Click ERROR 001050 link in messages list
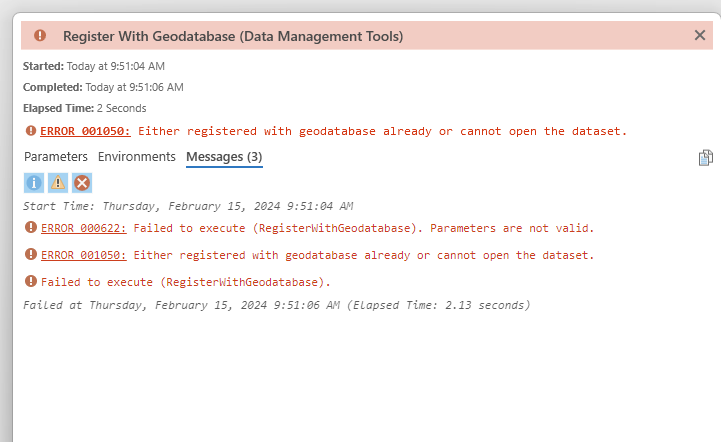 [83, 255]
